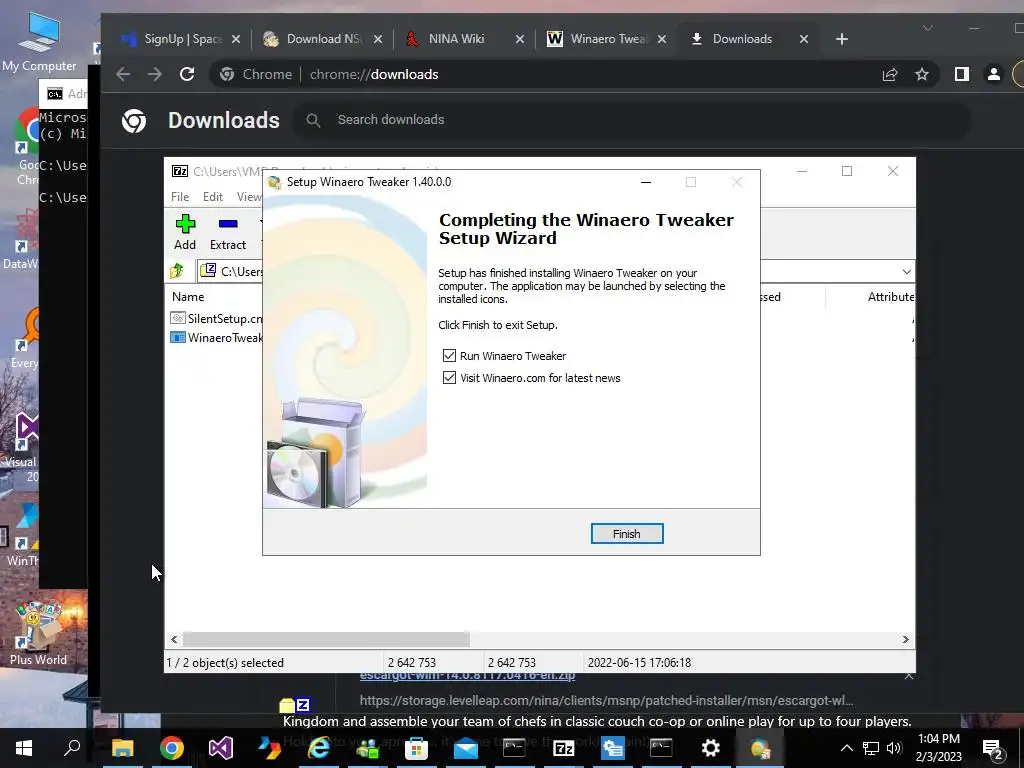This screenshot has width=1024, height=768.
Task: Click the 7-Zip Extract toolbar icon
Action: tap(228, 232)
